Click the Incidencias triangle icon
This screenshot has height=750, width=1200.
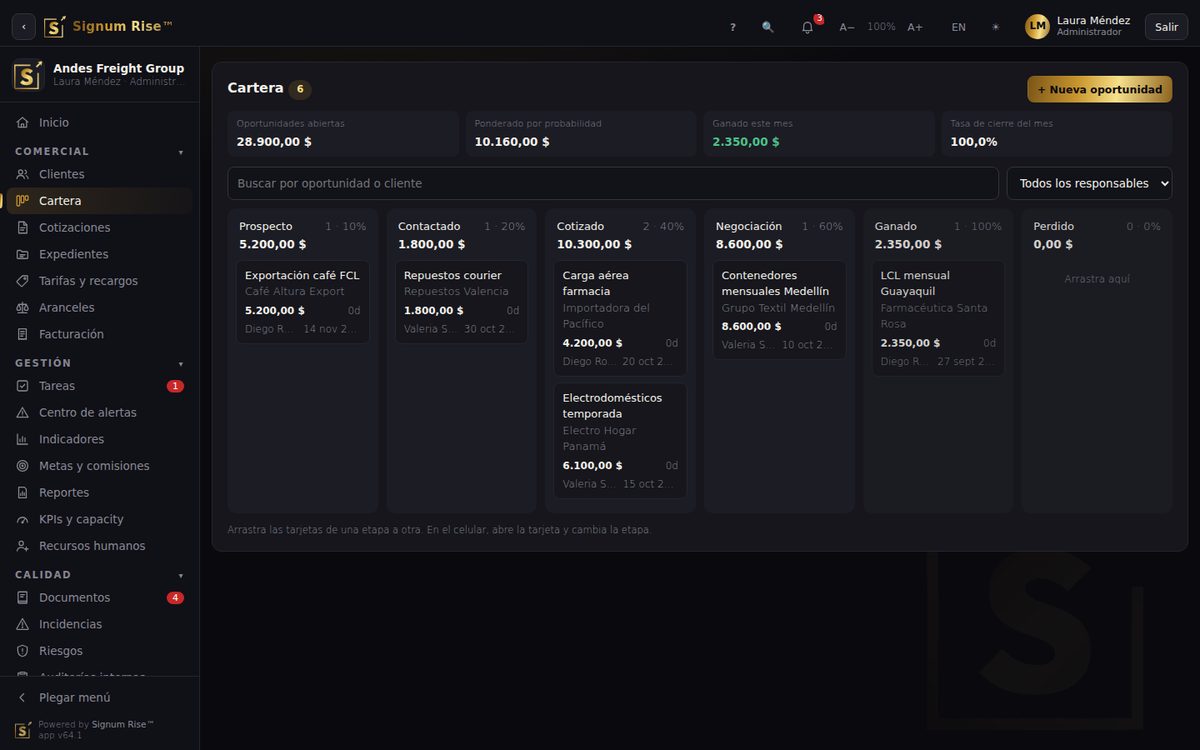(23, 624)
